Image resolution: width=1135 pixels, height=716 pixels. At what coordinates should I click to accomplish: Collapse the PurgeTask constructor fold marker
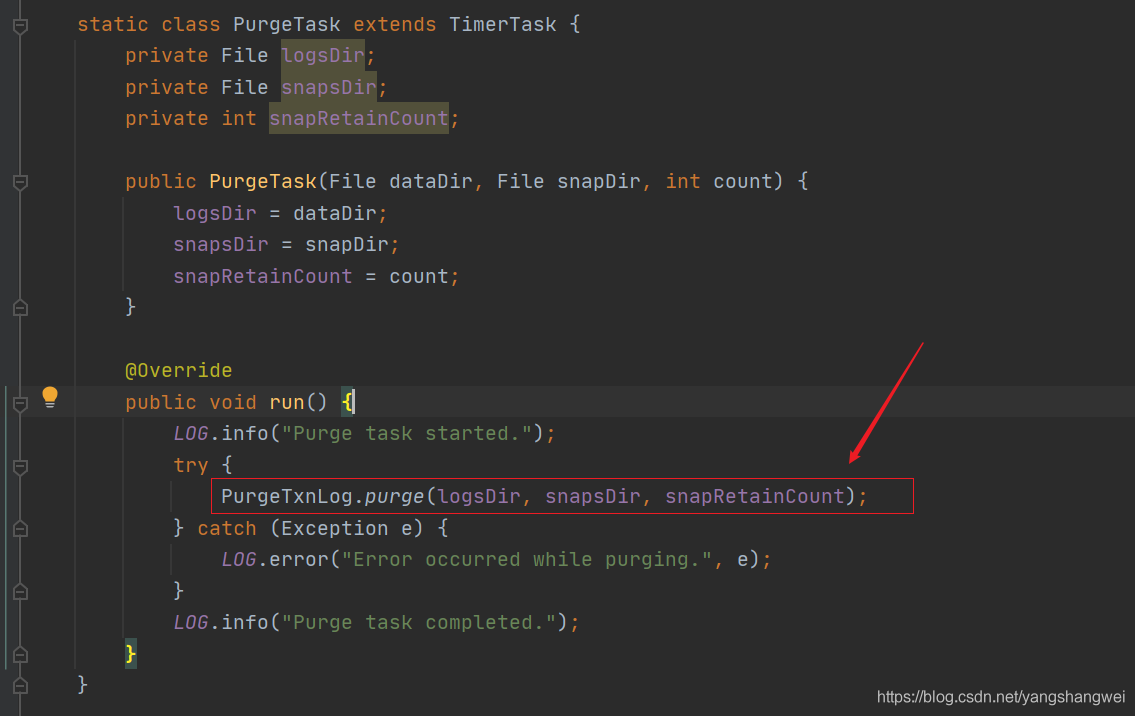(x=19, y=182)
